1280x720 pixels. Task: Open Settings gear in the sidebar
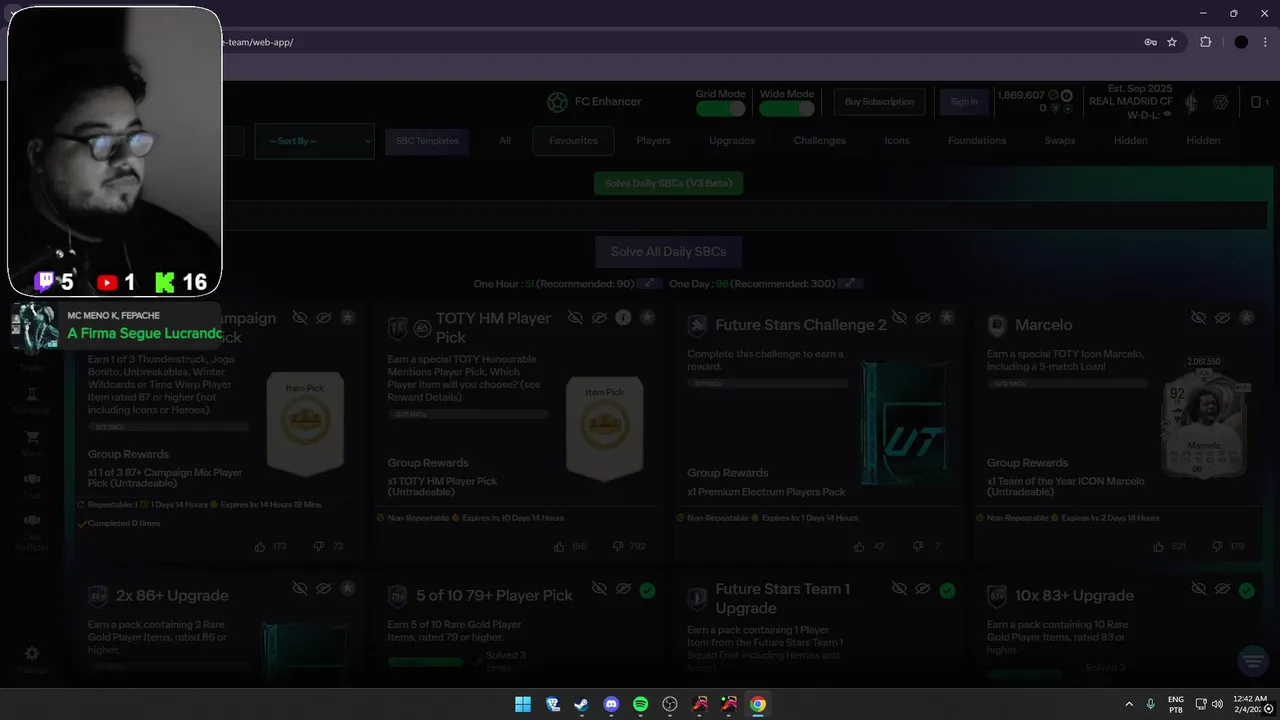click(32, 659)
